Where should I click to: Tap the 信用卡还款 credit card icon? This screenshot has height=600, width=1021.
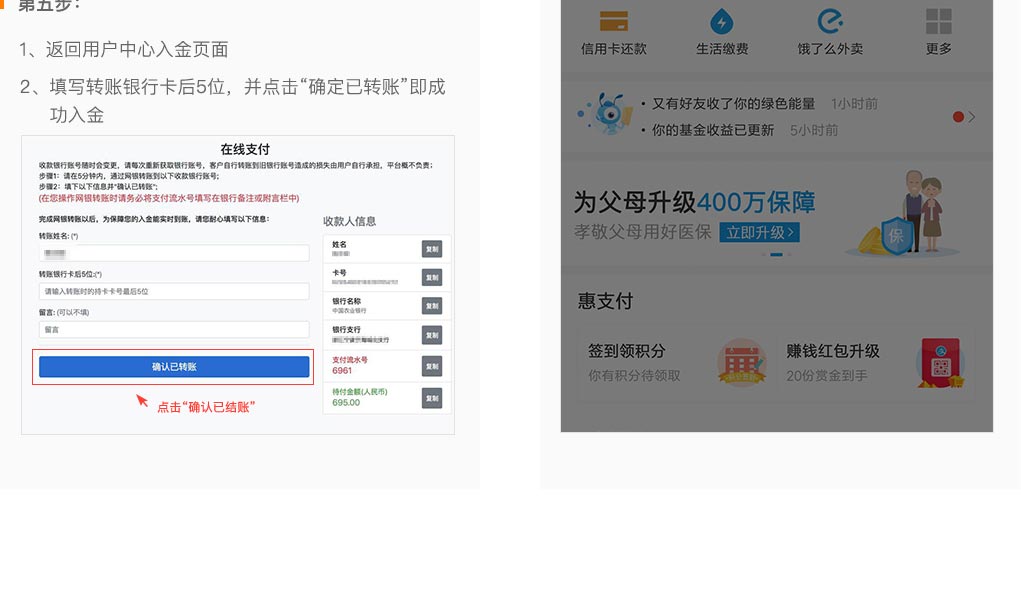[613, 21]
